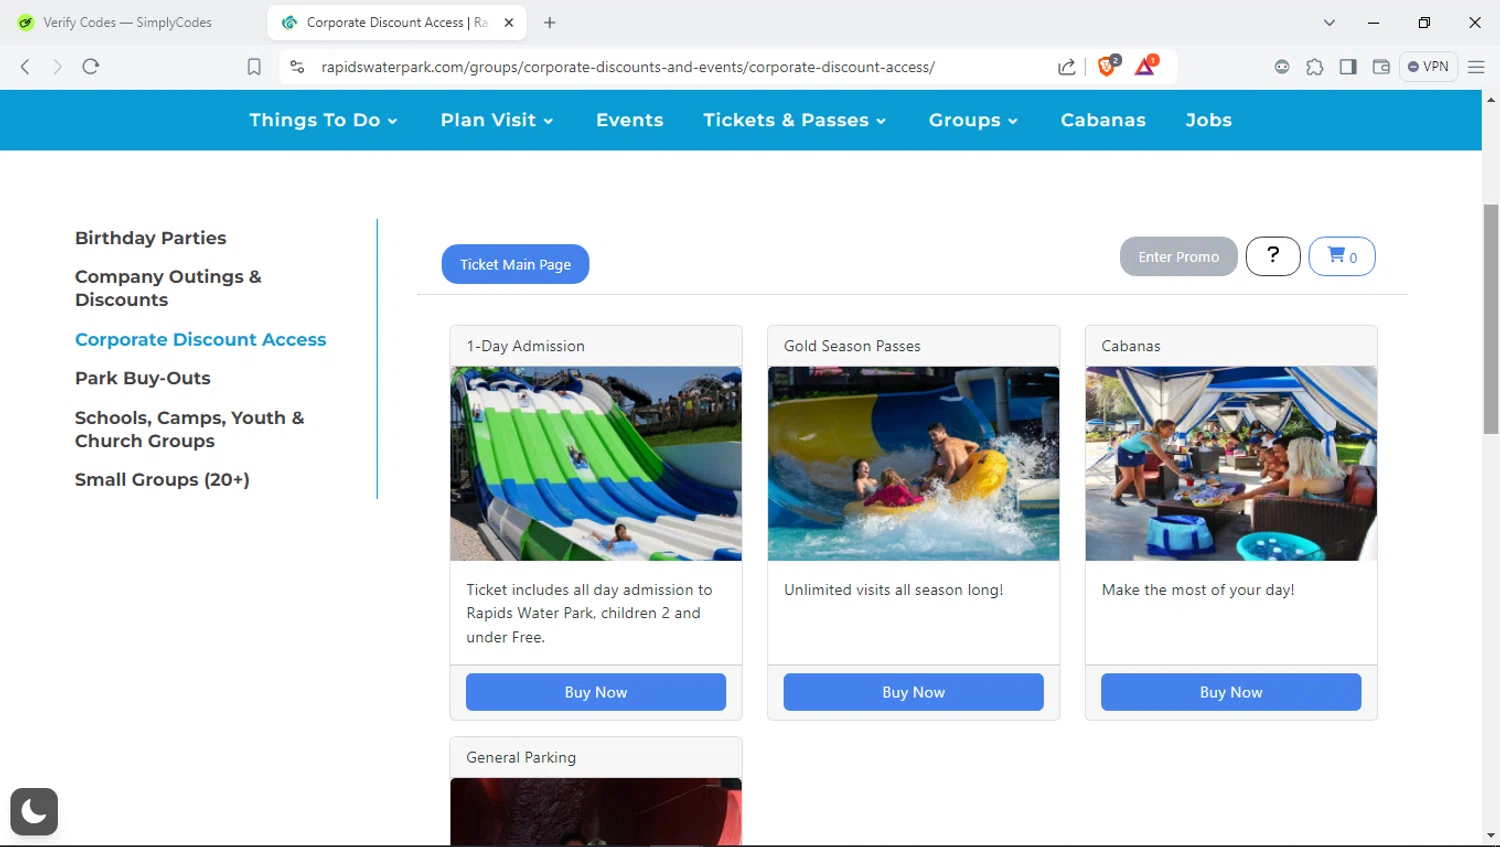1500x847 pixels.
Task: Toggle dark mode moon button
Action: point(34,811)
